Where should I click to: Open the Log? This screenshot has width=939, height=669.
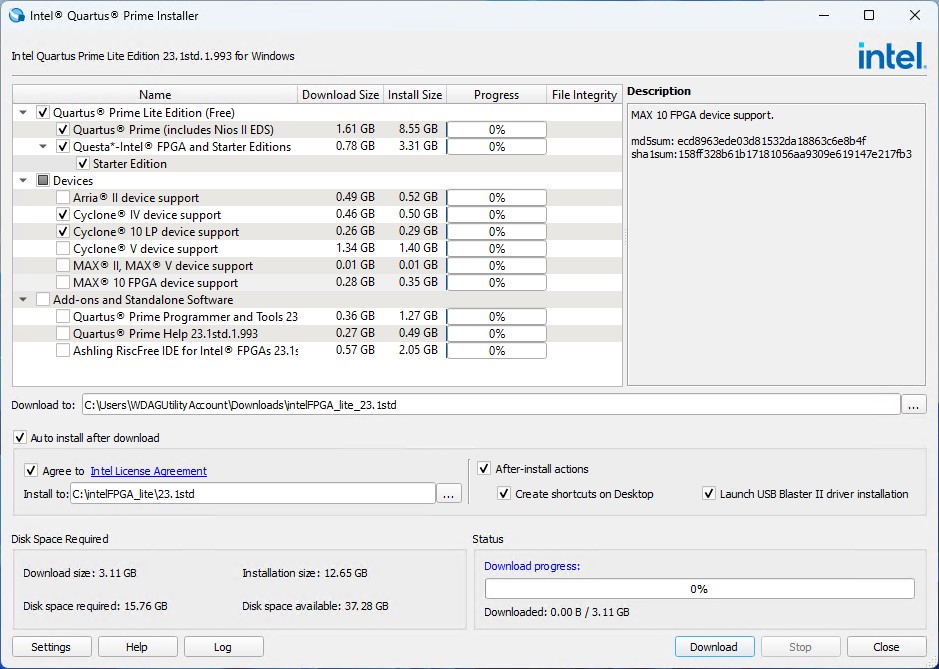(223, 647)
